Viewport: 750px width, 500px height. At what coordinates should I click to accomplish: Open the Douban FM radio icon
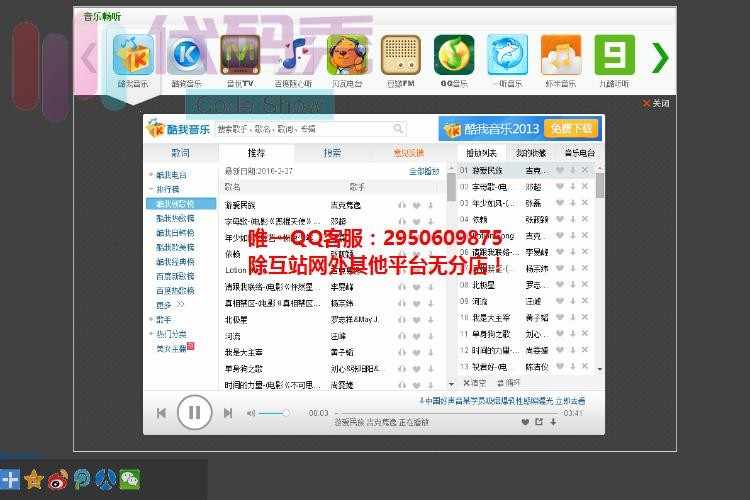click(401, 55)
